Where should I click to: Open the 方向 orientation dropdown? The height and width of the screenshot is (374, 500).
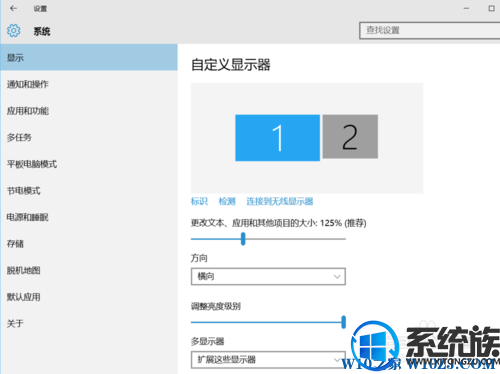[x=268, y=276]
